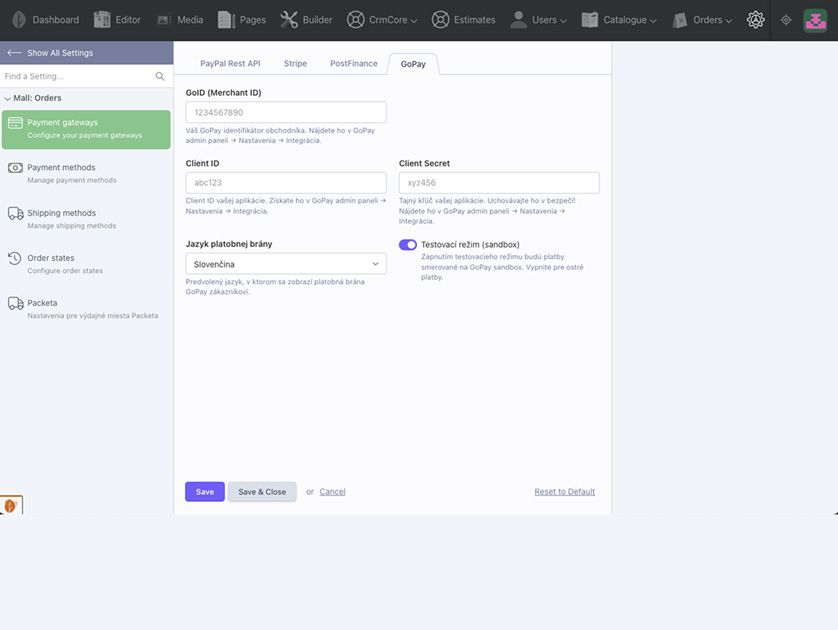
Task: Switch to the Stripe tab
Action: [295, 64]
